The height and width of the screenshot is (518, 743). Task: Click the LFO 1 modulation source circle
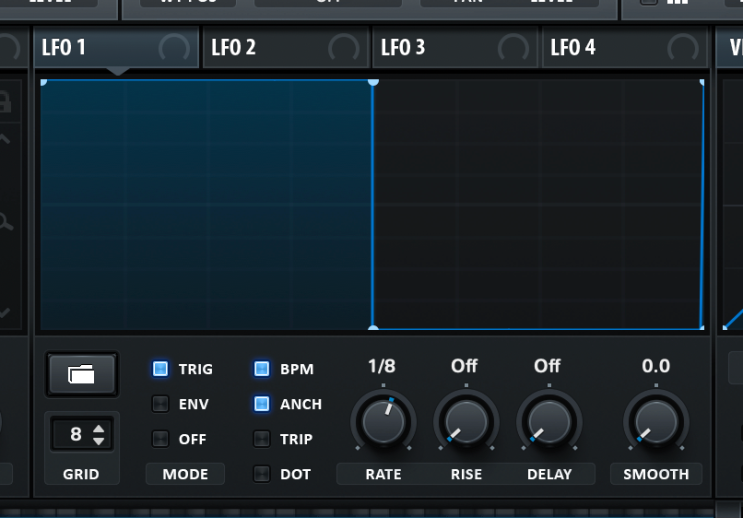(174, 47)
